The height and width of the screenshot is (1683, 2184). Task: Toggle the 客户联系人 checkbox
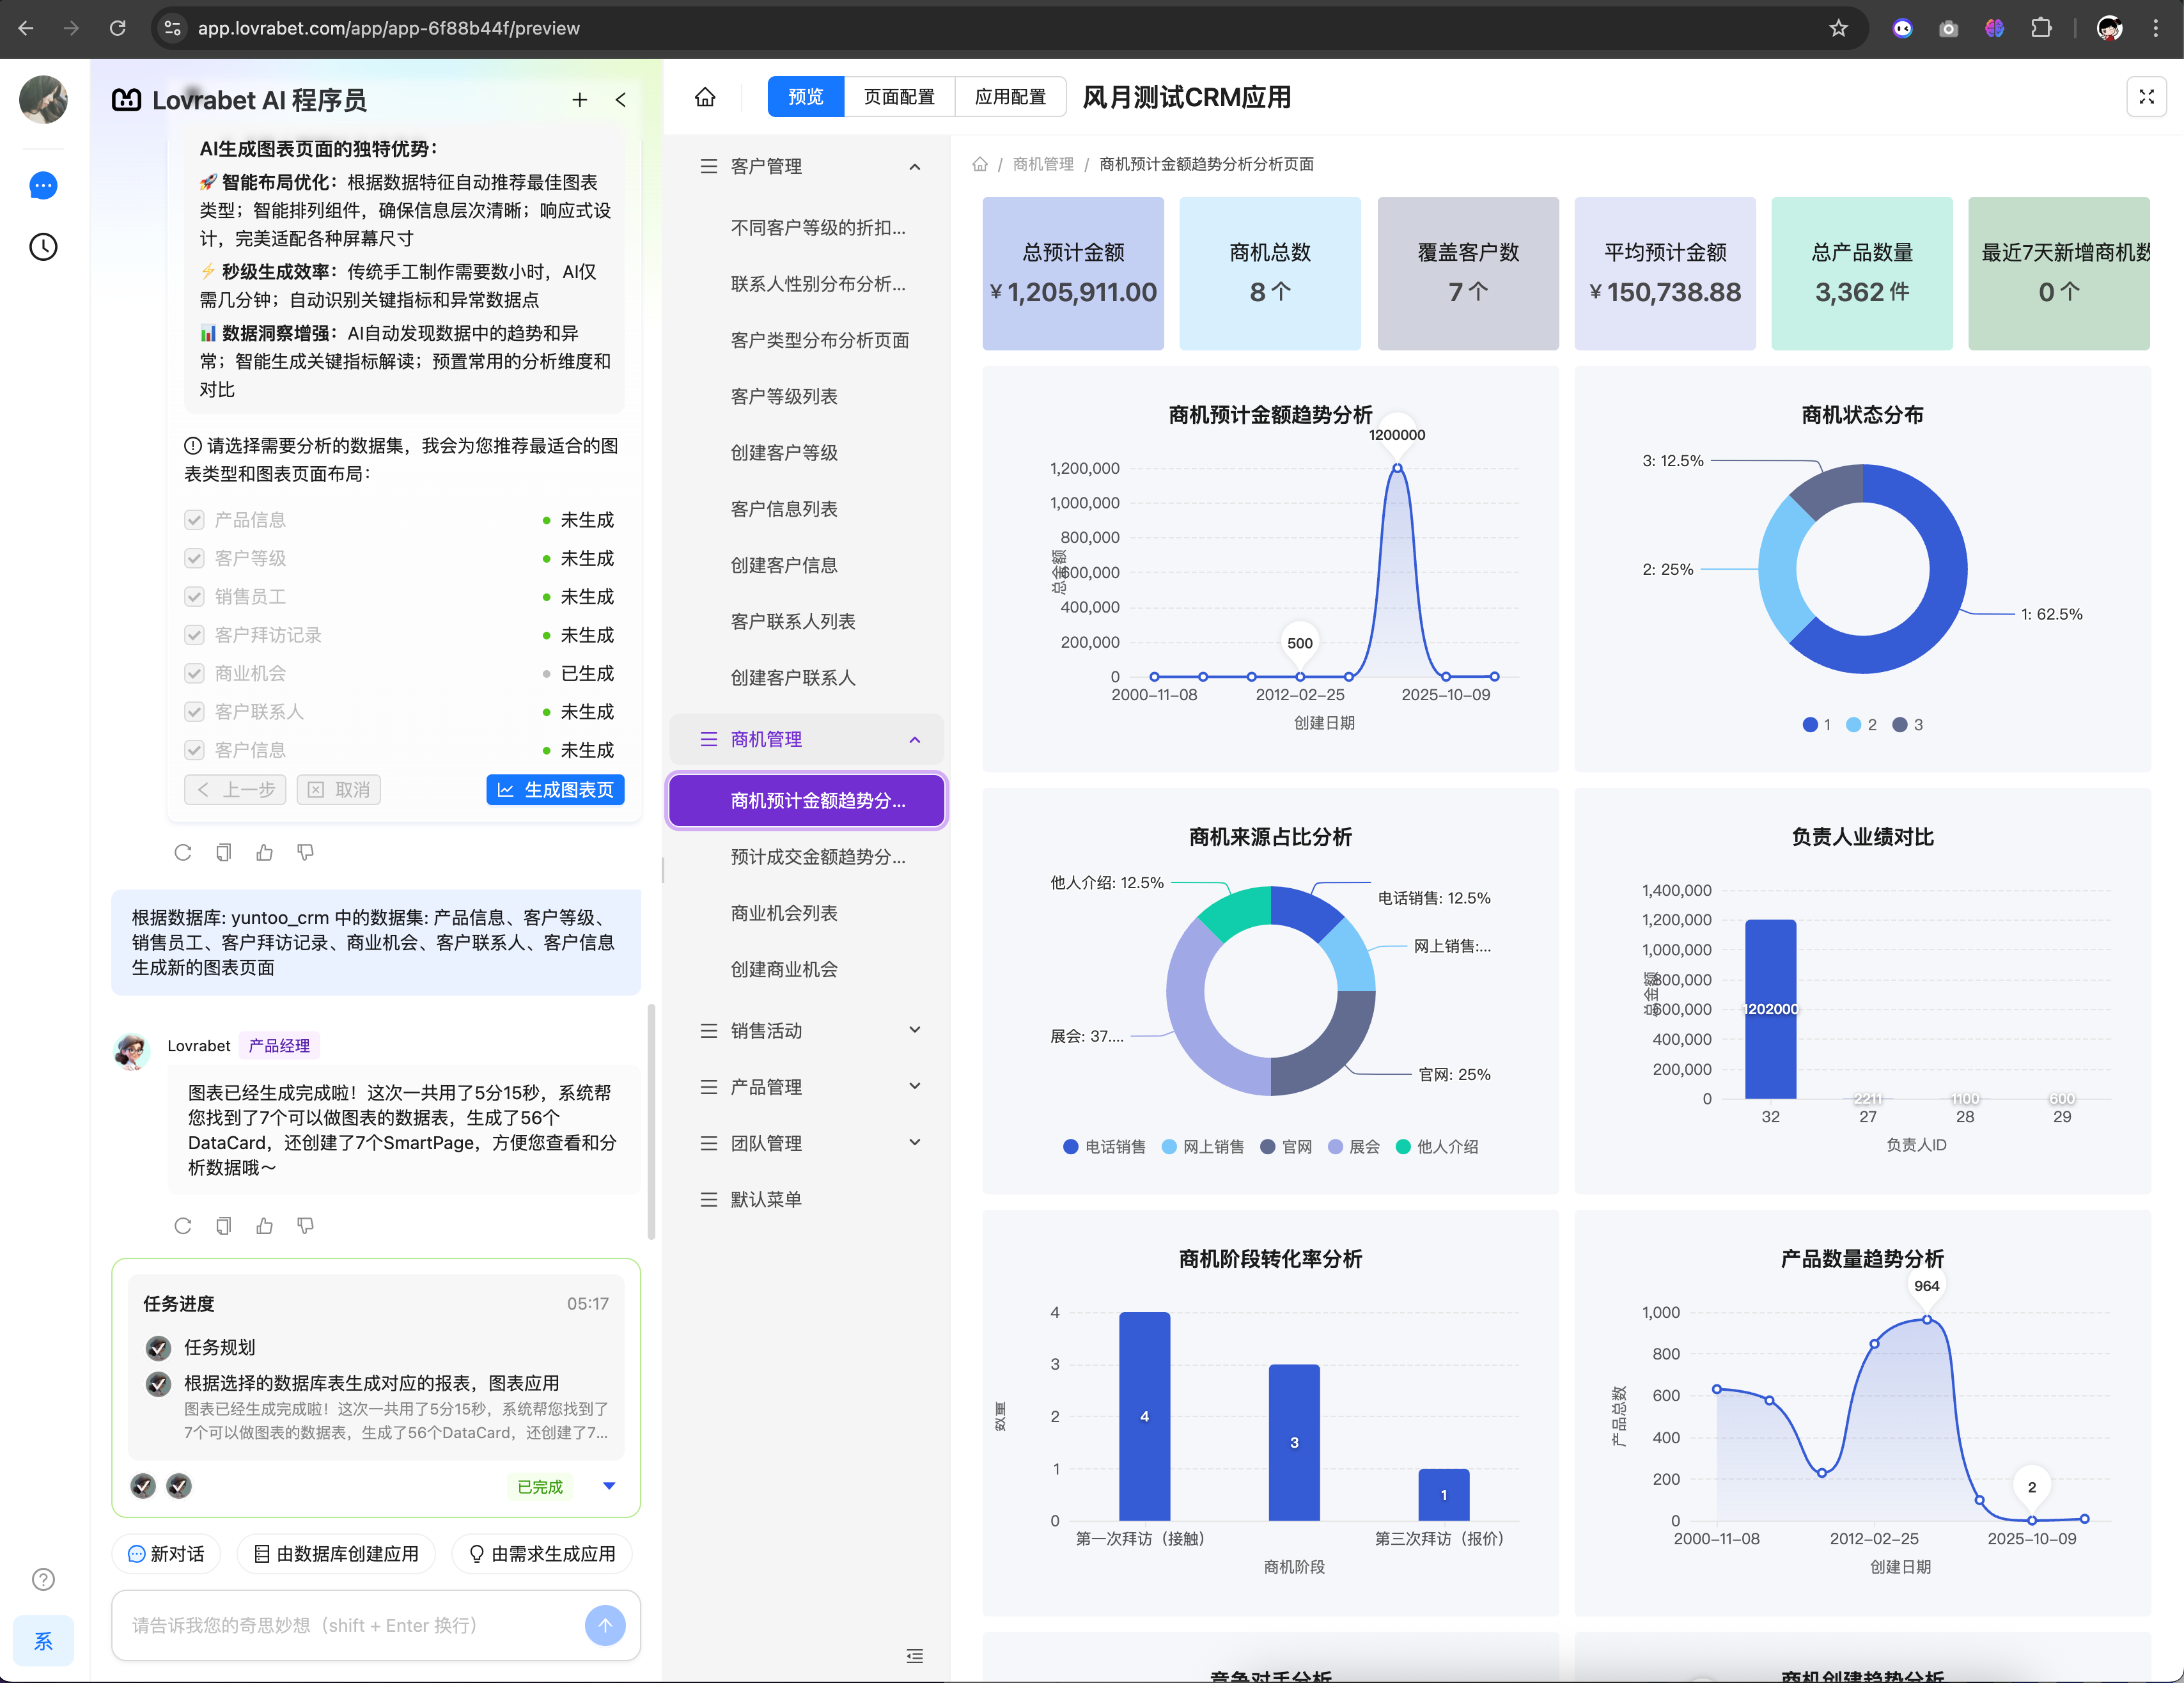click(194, 712)
